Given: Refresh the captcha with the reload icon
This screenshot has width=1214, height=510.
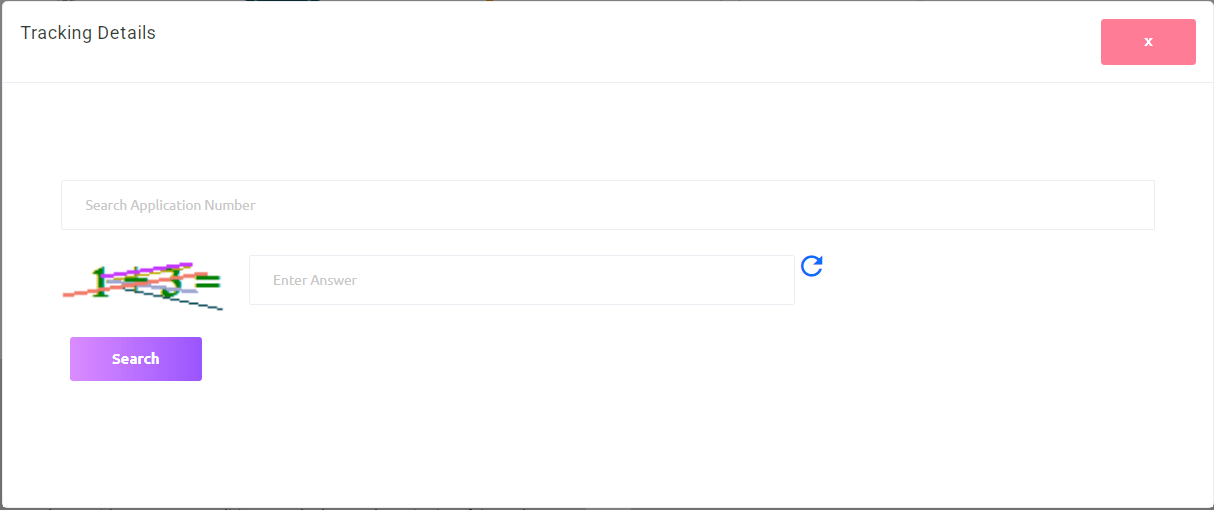Looking at the screenshot, I should 812,266.
